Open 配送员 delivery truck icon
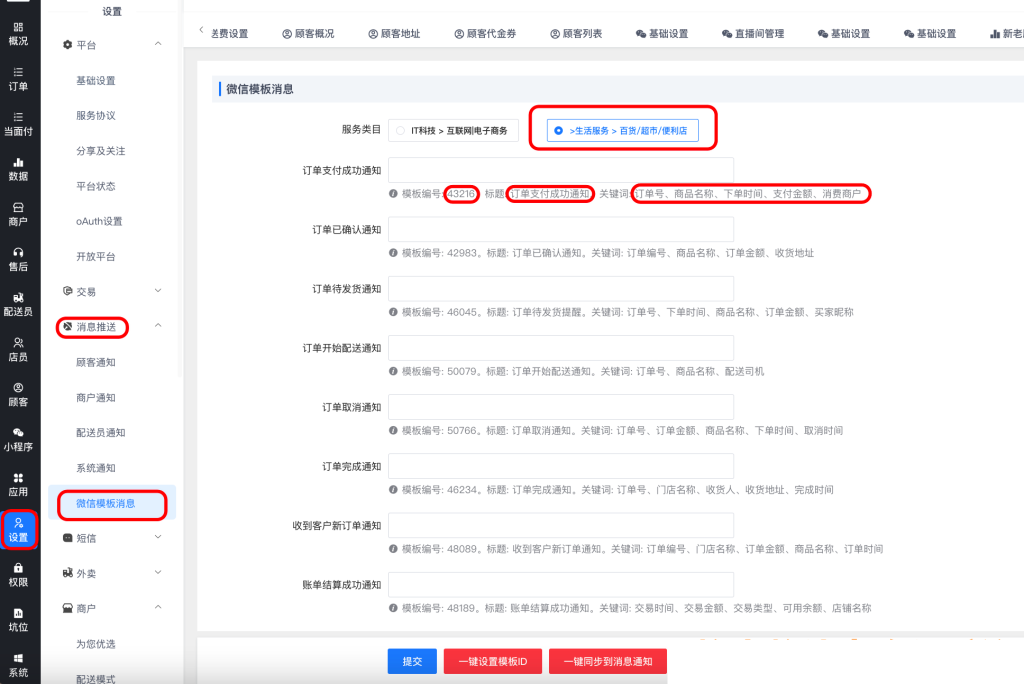 point(18,297)
